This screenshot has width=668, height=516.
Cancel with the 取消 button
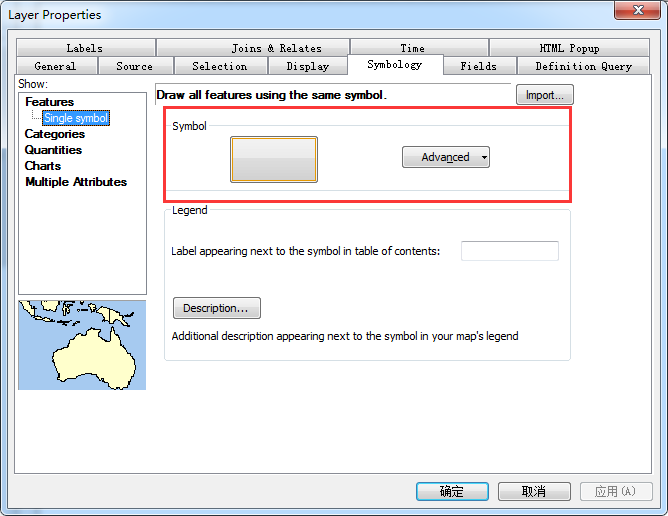tap(534, 491)
